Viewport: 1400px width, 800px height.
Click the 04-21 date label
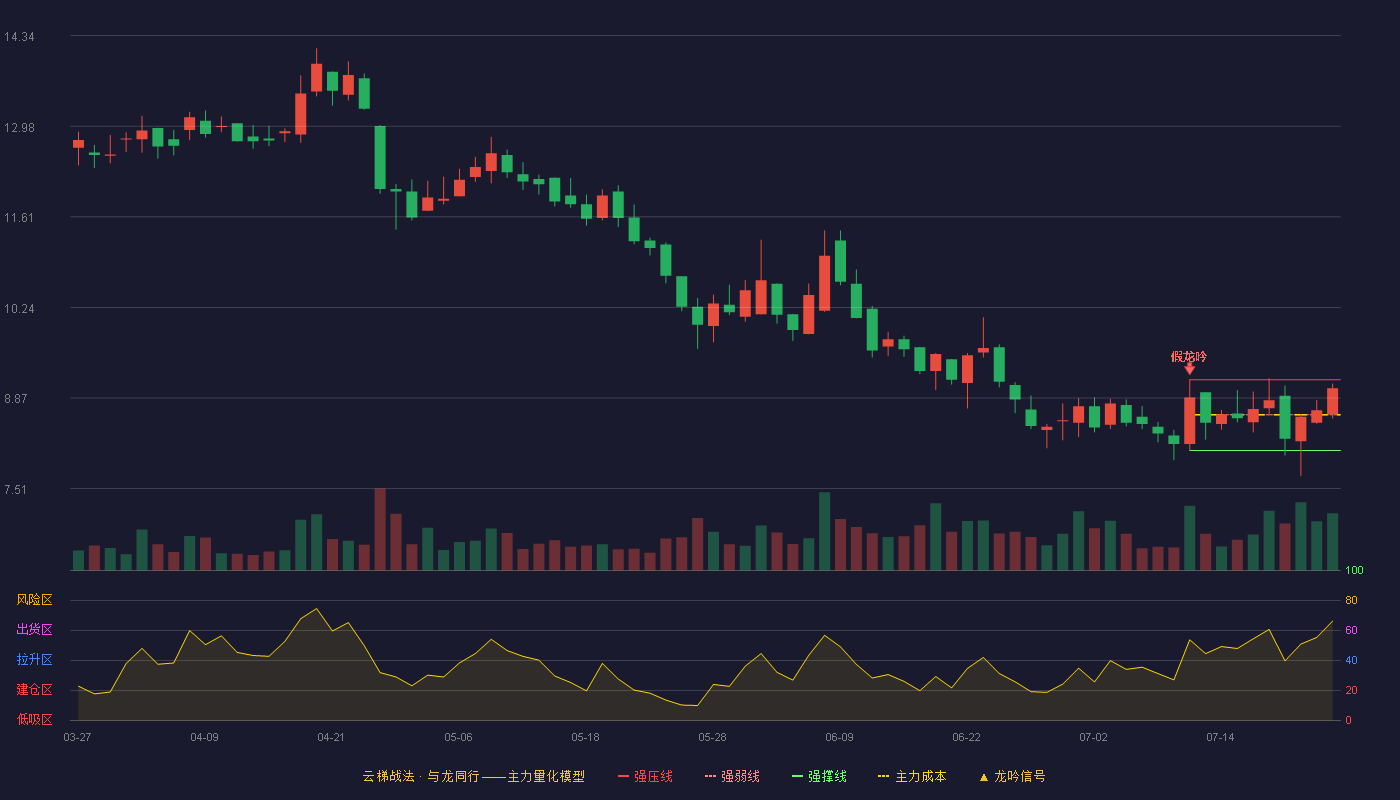(x=331, y=737)
